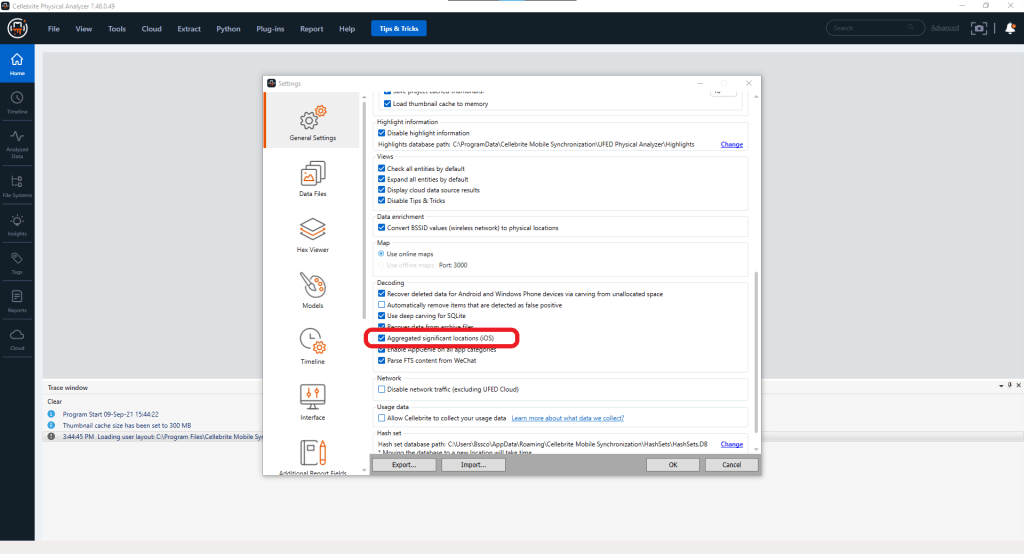Open the Extract menu
1024x554 pixels.
pos(189,29)
